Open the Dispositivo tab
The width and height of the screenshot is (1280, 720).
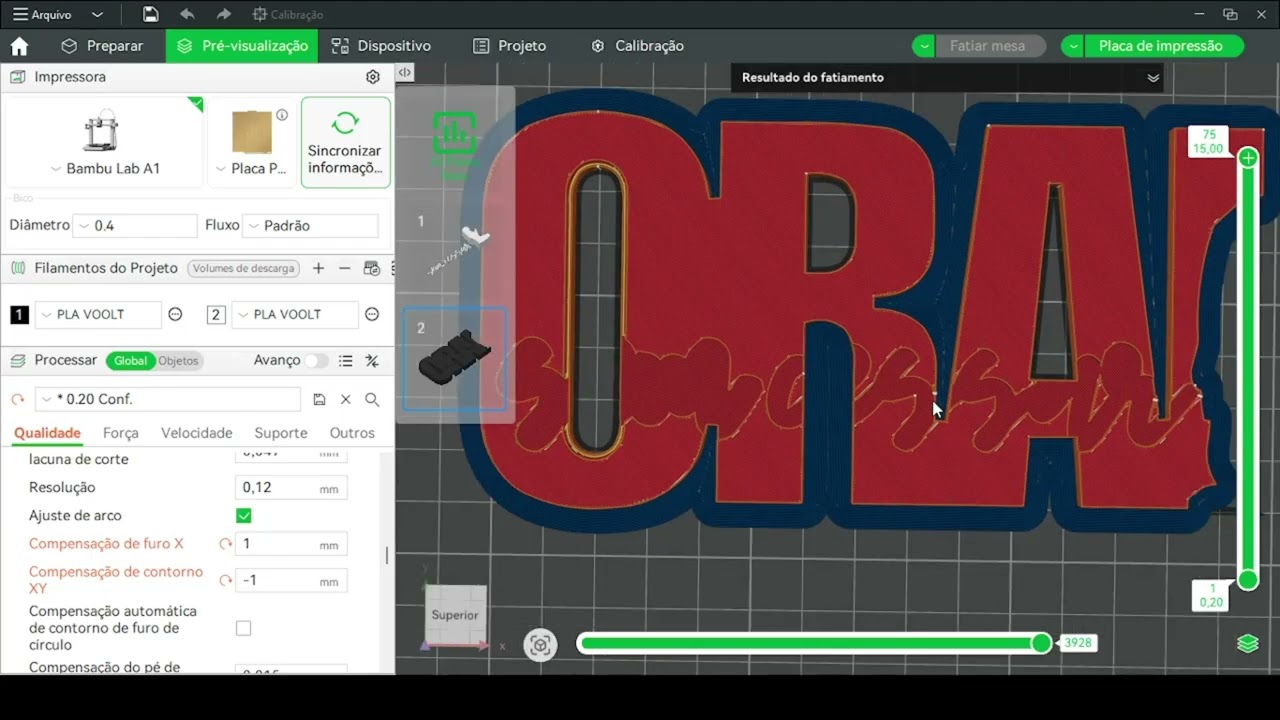(381, 46)
